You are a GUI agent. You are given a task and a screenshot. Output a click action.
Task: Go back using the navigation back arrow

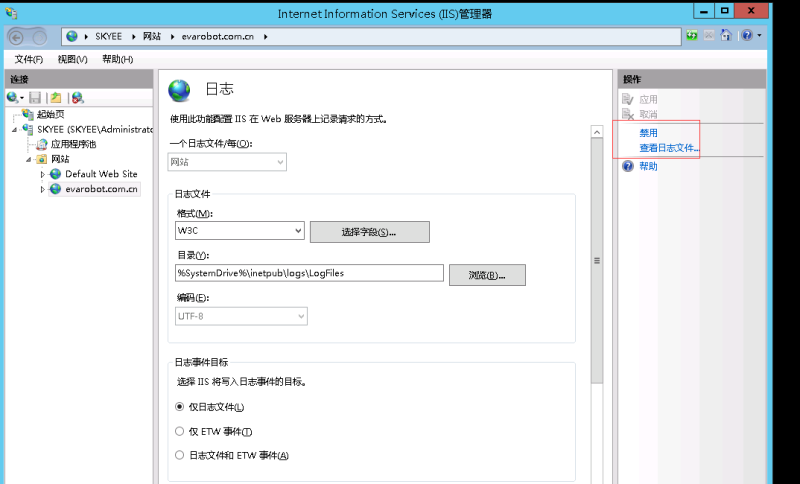click(16, 37)
